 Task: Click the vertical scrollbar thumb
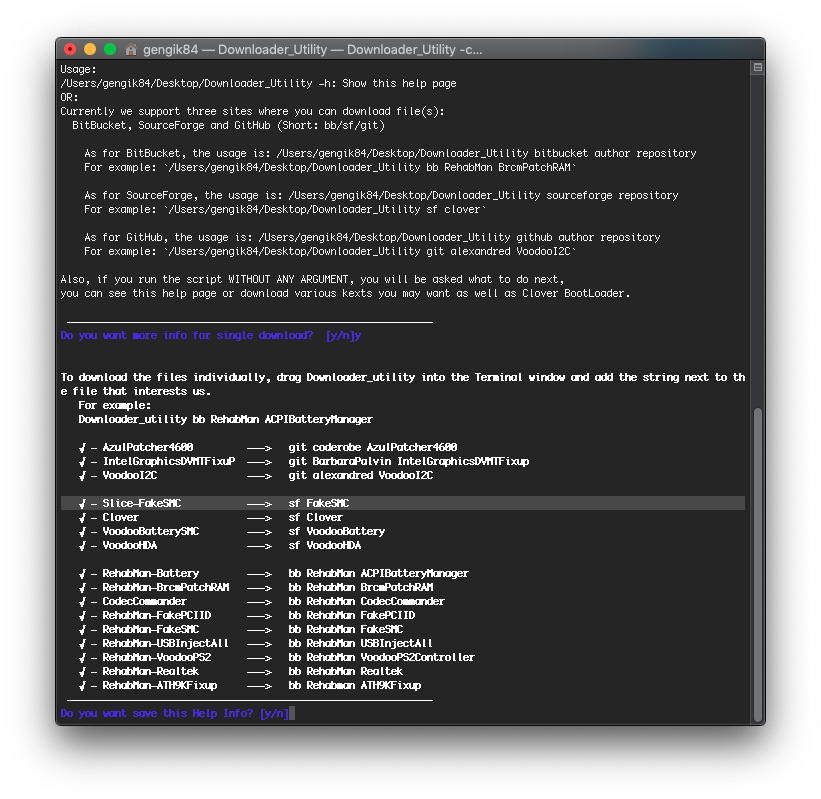pos(757,564)
